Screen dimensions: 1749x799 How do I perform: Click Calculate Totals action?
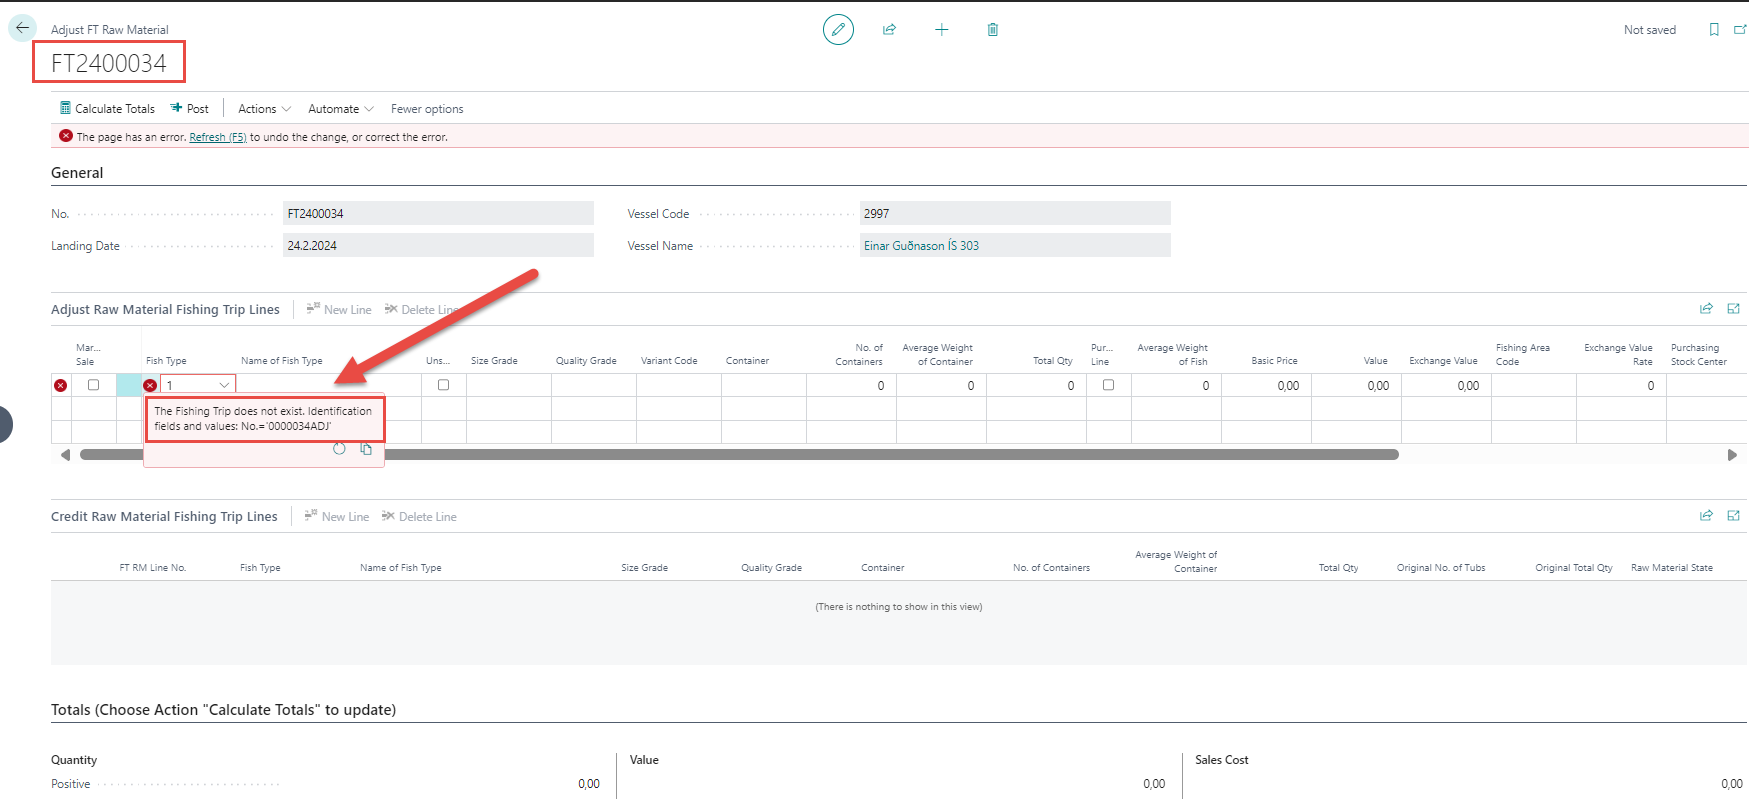pos(107,109)
